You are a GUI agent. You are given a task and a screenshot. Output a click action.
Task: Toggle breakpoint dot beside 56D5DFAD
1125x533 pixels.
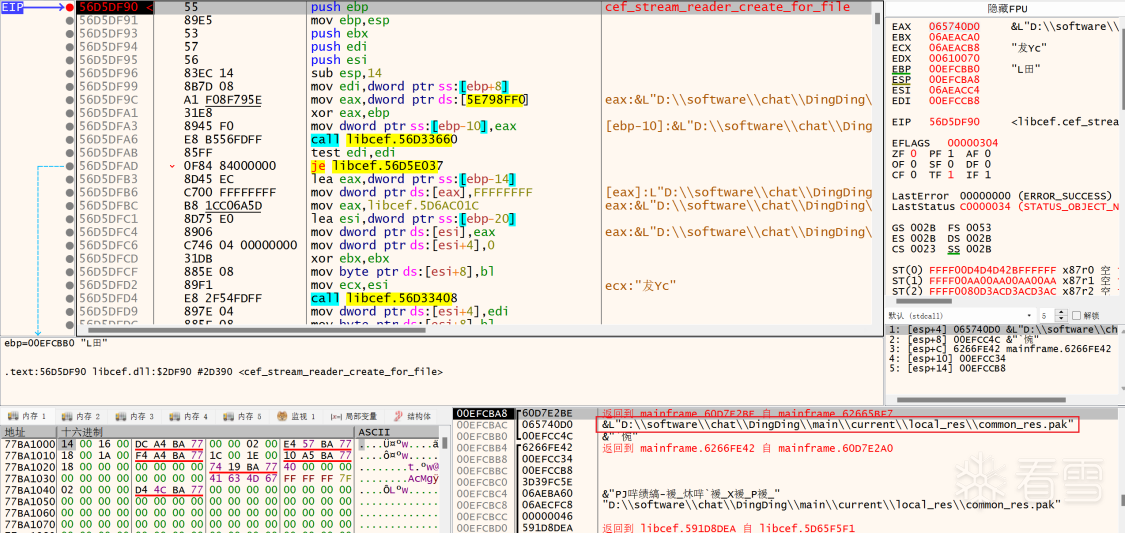[x=70, y=166]
